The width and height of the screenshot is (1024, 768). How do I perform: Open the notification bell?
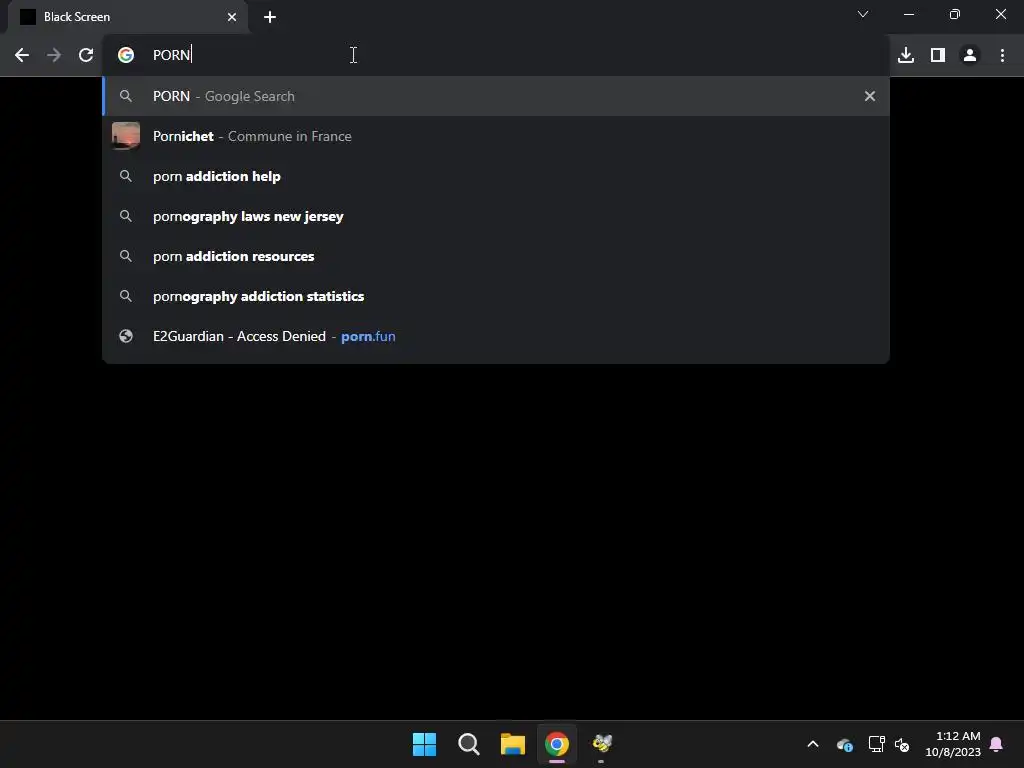[996, 744]
